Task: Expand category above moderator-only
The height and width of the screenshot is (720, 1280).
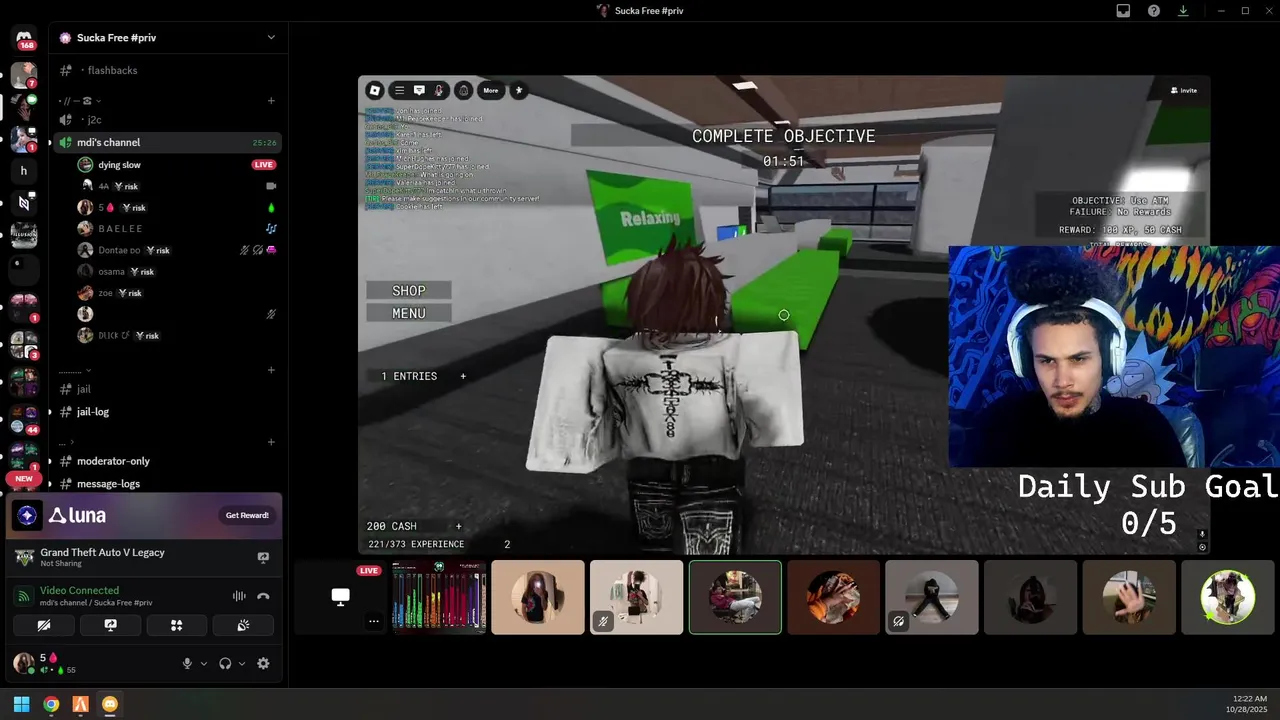Action: point(67,442)
